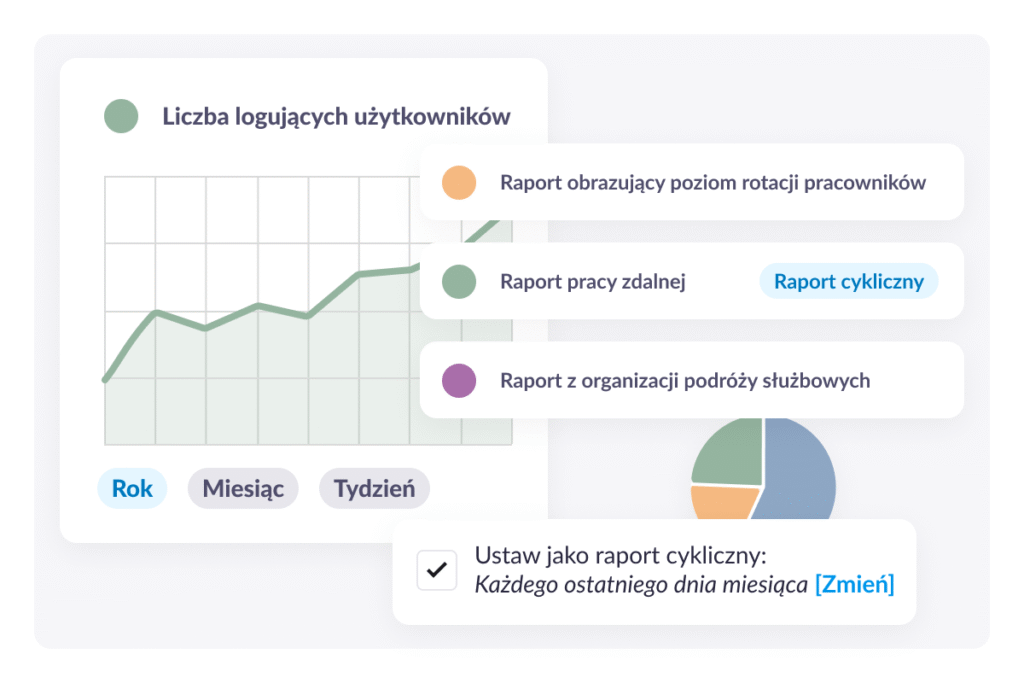Click orange dot on rotacji pracowników report
Screen dimensions: 1024x683
pos(458,183)
